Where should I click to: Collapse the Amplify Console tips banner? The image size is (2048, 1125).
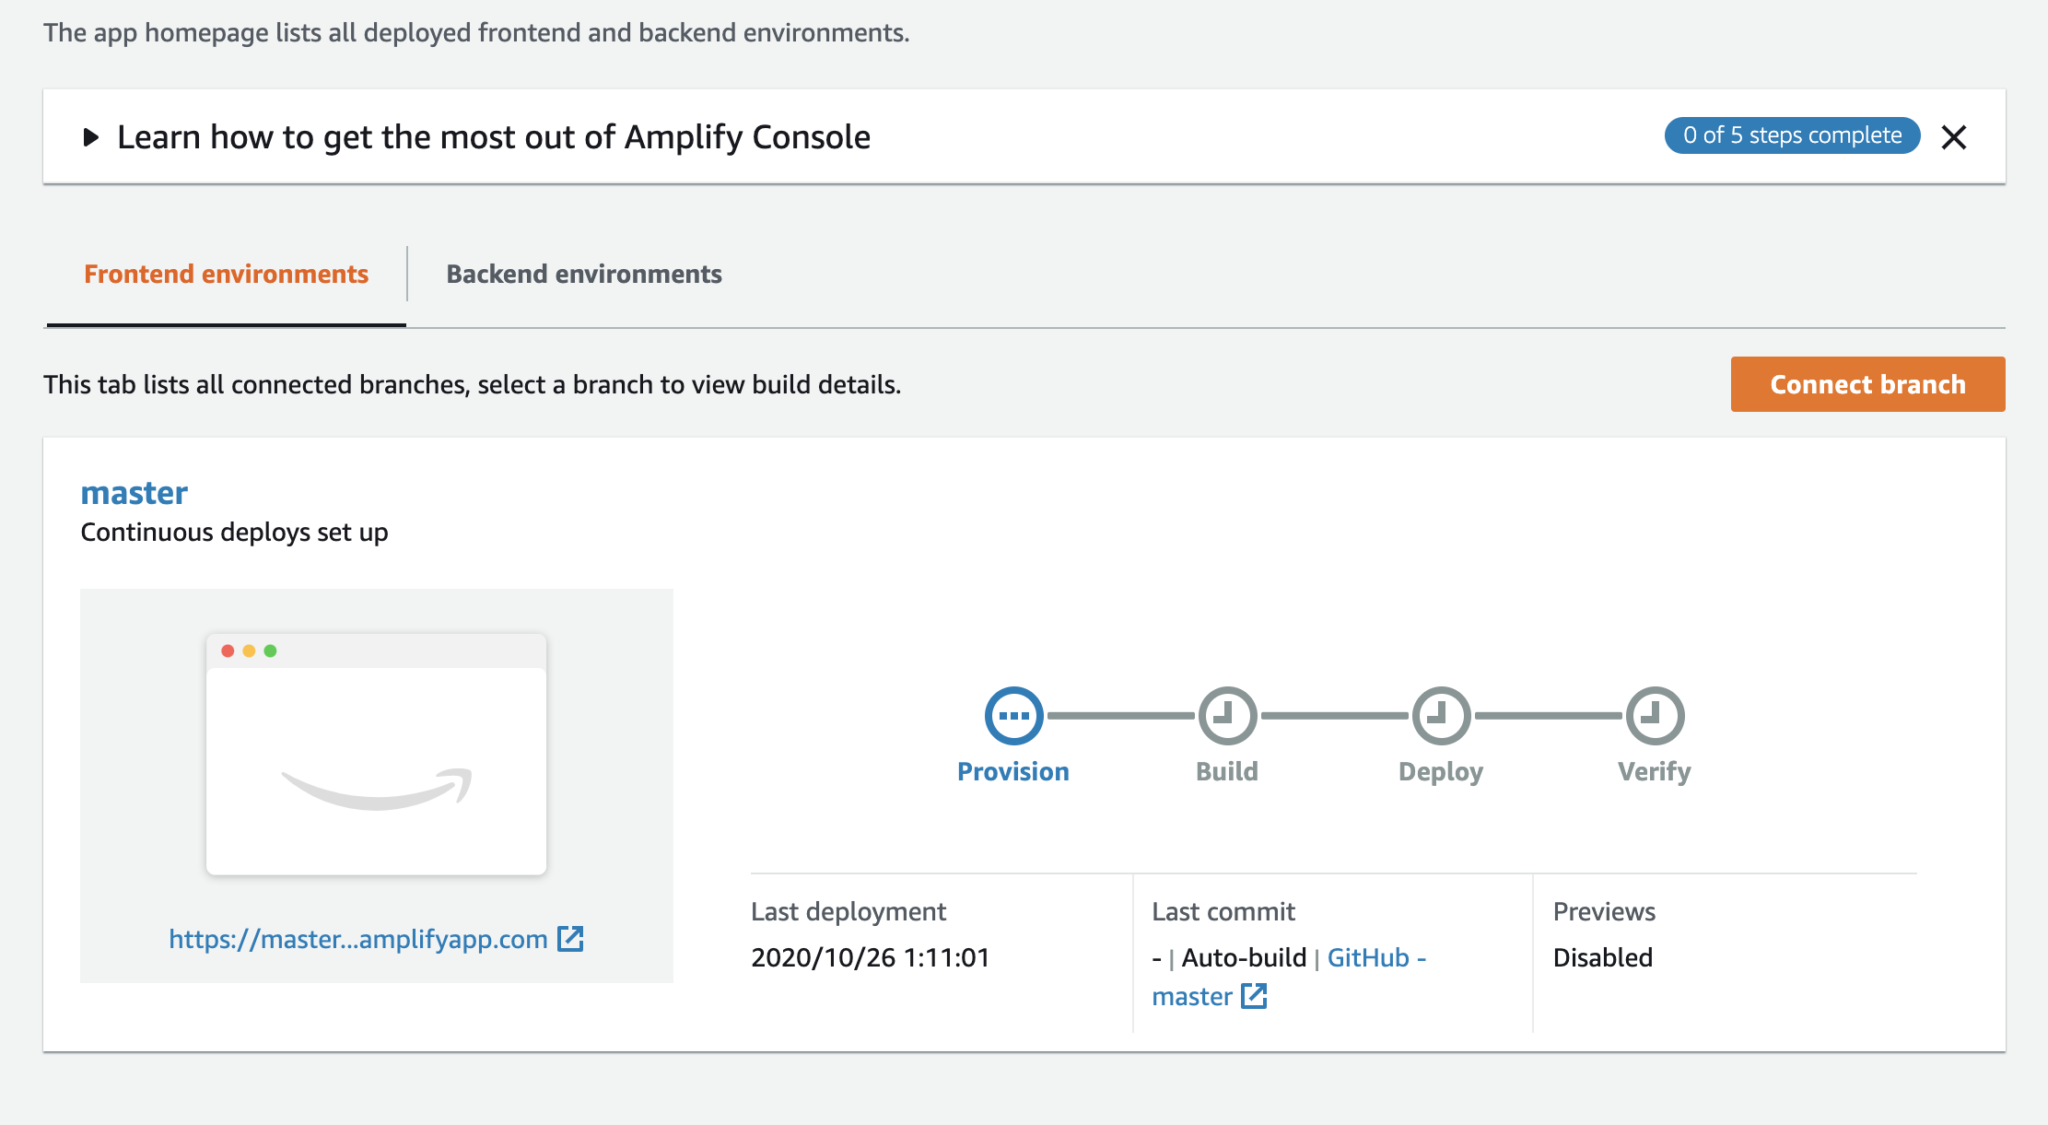click(x=1955, y=136)
